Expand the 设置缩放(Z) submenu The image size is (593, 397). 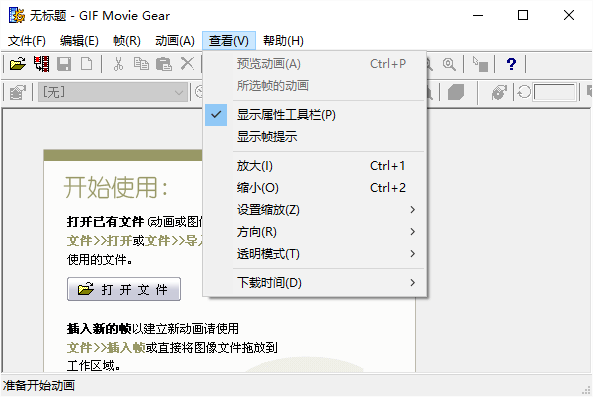(x=315, y=209)
